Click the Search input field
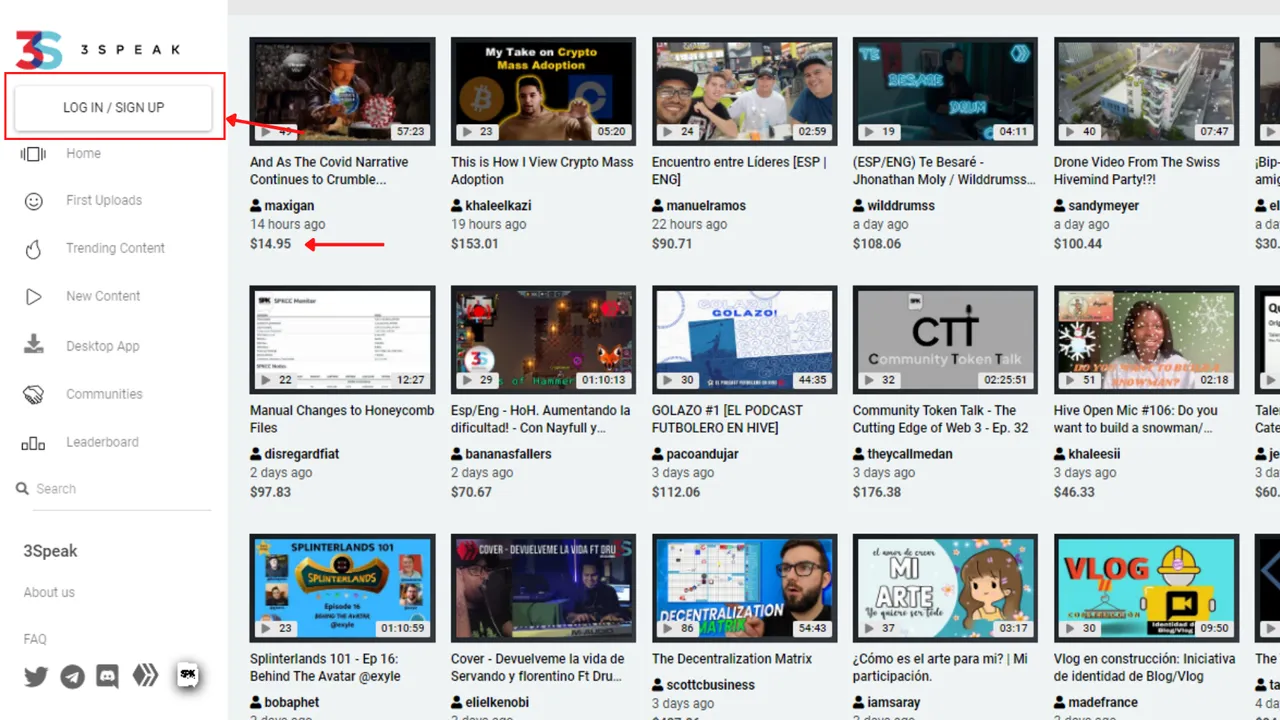The image size is (1280, 720). point(123,489)
